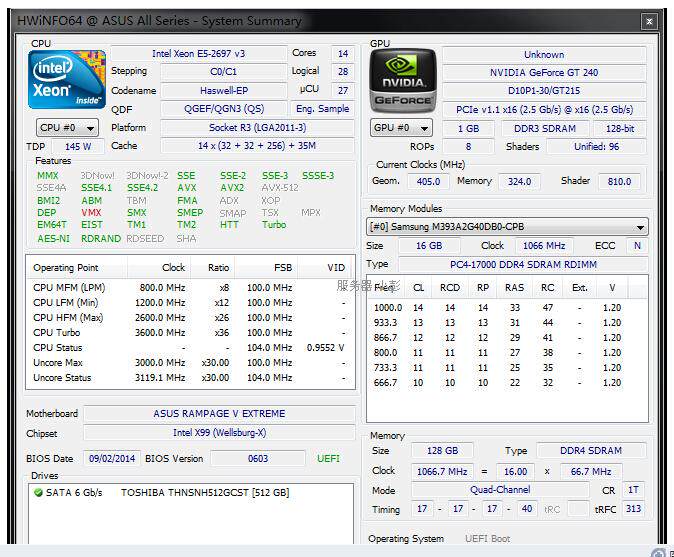Click the Quad-Channel mode field

pyautogui.click(x=500, y=490)
